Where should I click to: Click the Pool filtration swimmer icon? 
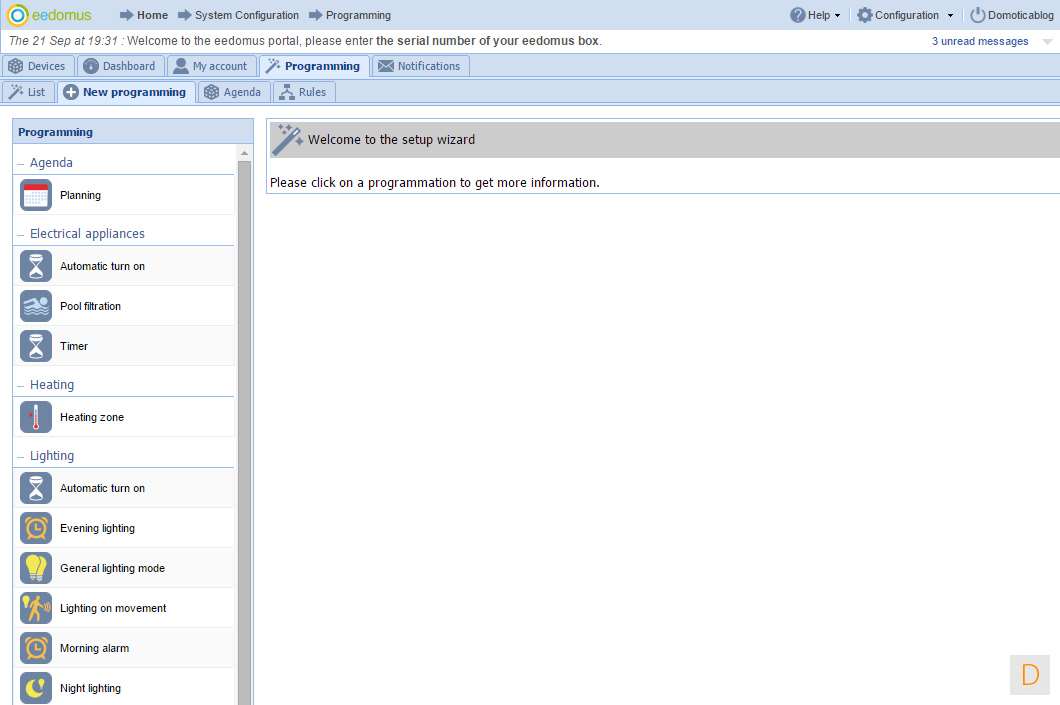(36, 306)
